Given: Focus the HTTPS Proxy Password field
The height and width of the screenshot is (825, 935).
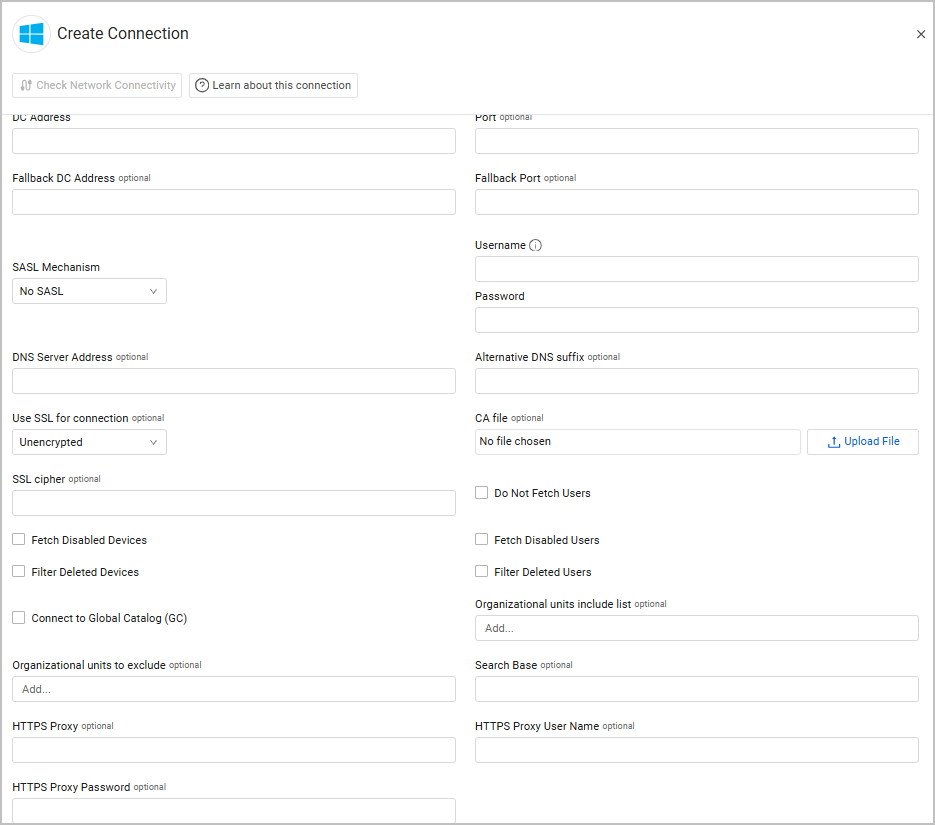Looking at the screenshot, I should pyautogui.click(x=234, y=811).
